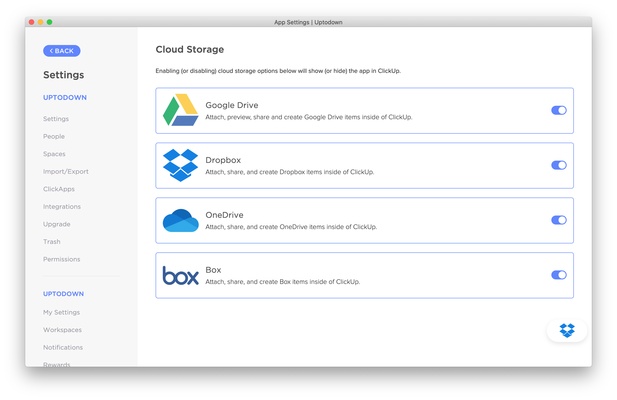
Task: Click the Box title text
Action: 213,270
